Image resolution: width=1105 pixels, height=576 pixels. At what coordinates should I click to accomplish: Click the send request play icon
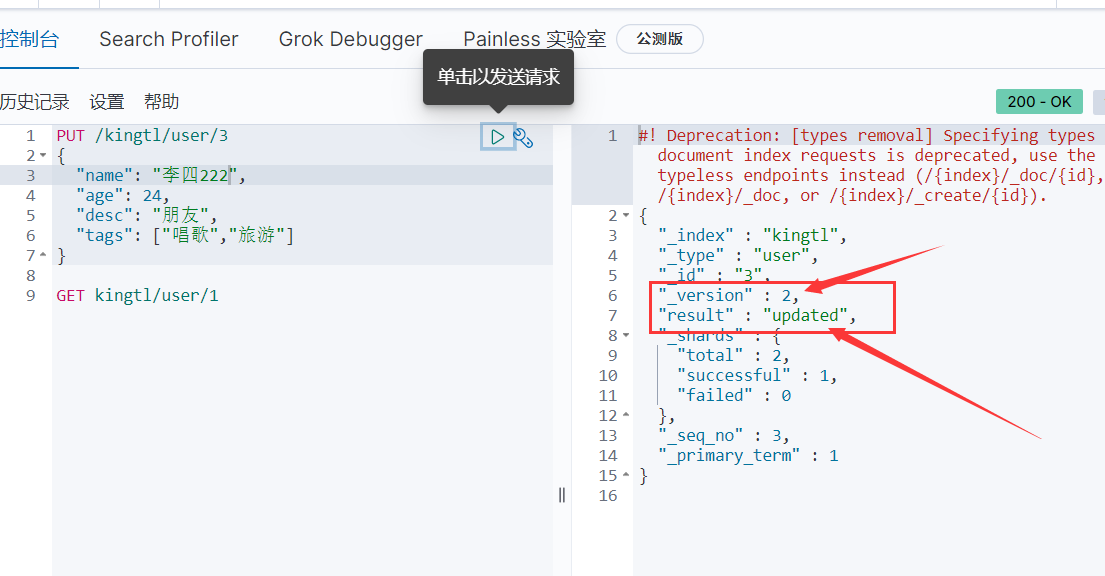tap(497, 137)
